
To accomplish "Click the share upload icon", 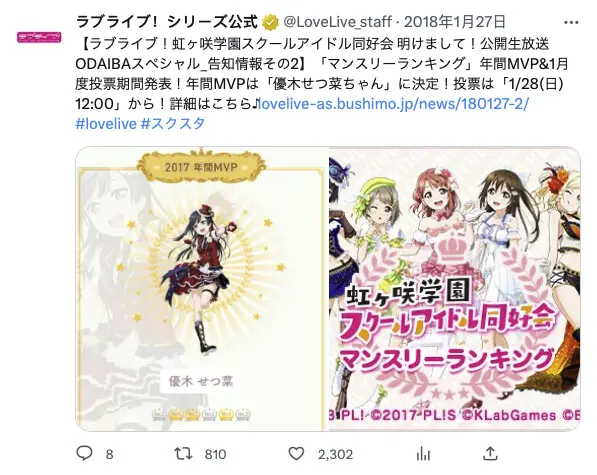I will (x=490, y=453).
